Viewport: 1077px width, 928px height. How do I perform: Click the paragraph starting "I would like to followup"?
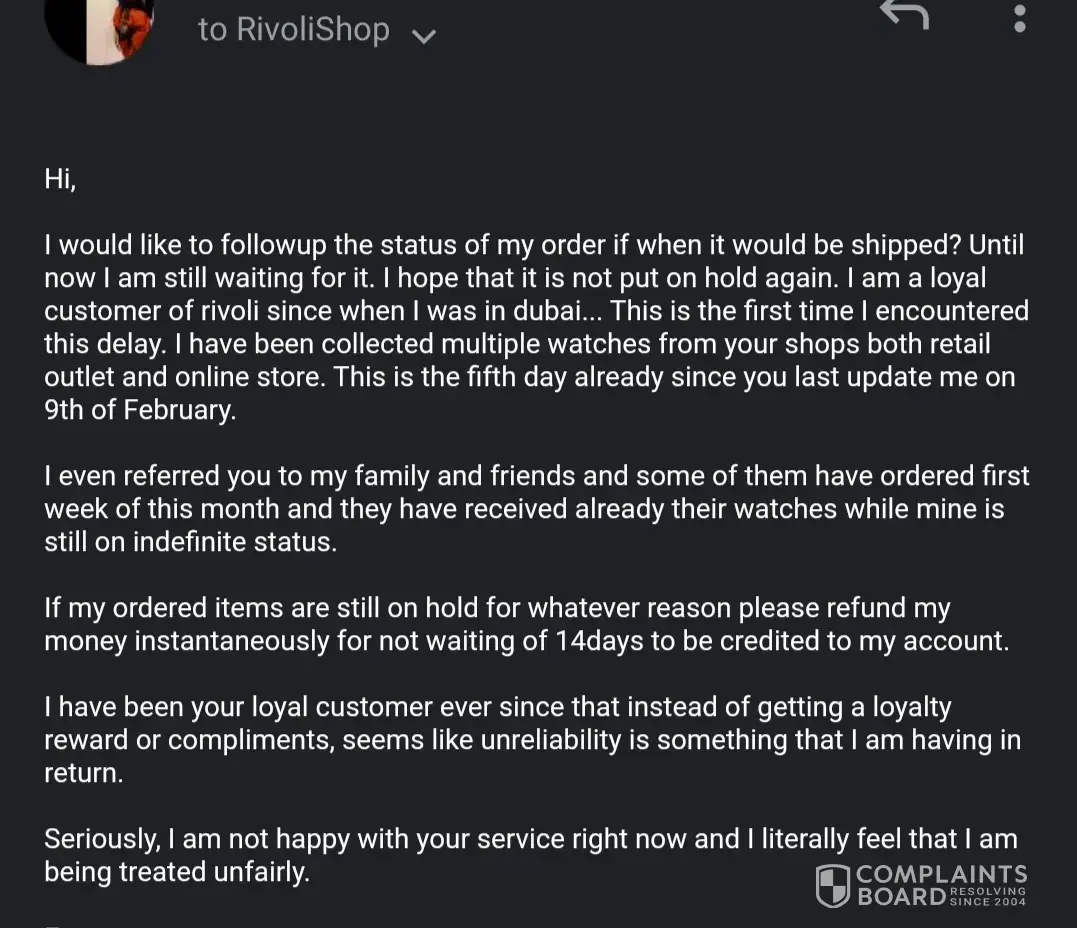click(536, 327)
